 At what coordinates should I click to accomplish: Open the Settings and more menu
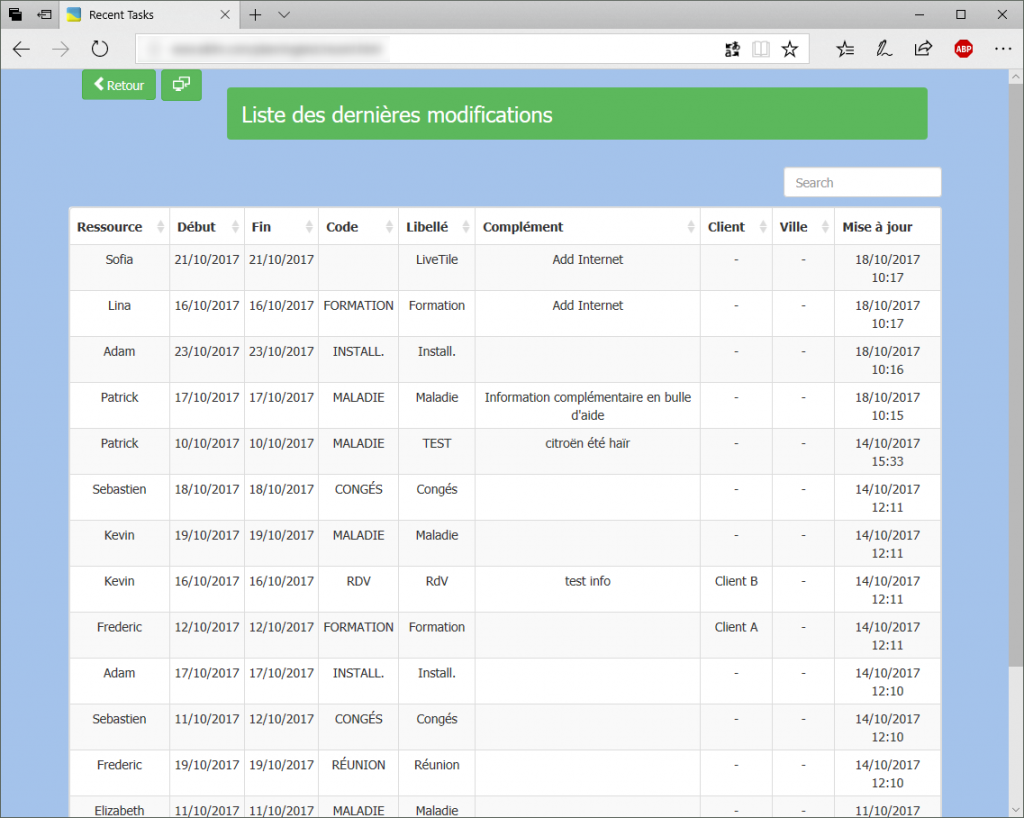tap(1003, 48)
